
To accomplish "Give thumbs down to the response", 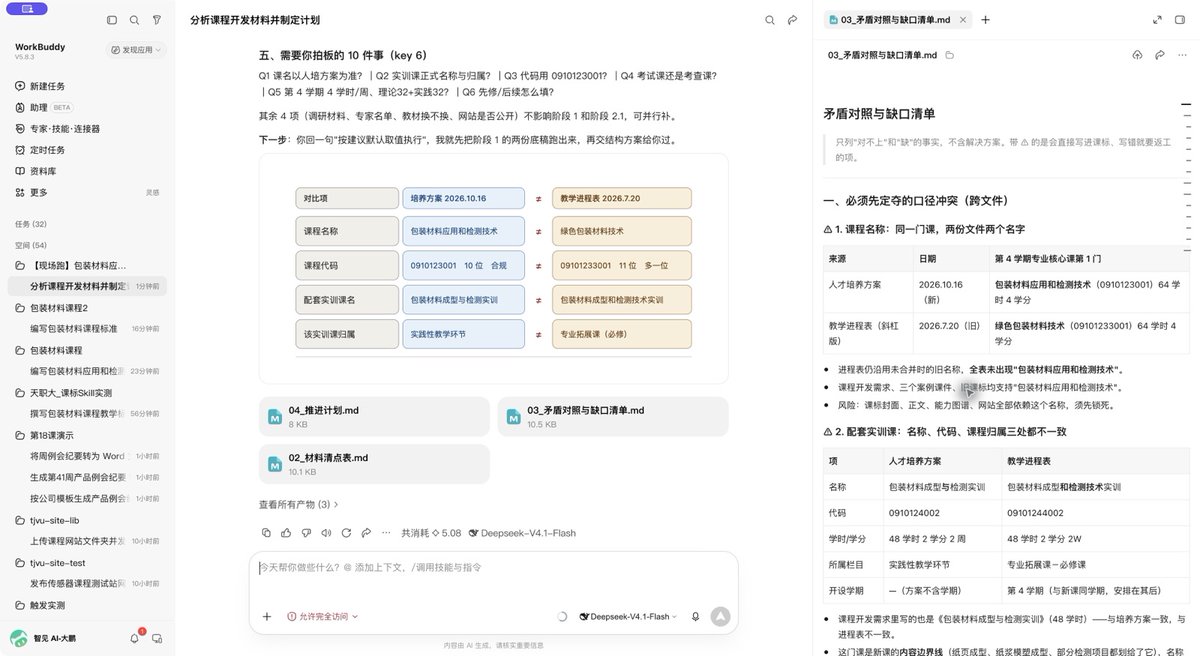I will click(306, 533).
